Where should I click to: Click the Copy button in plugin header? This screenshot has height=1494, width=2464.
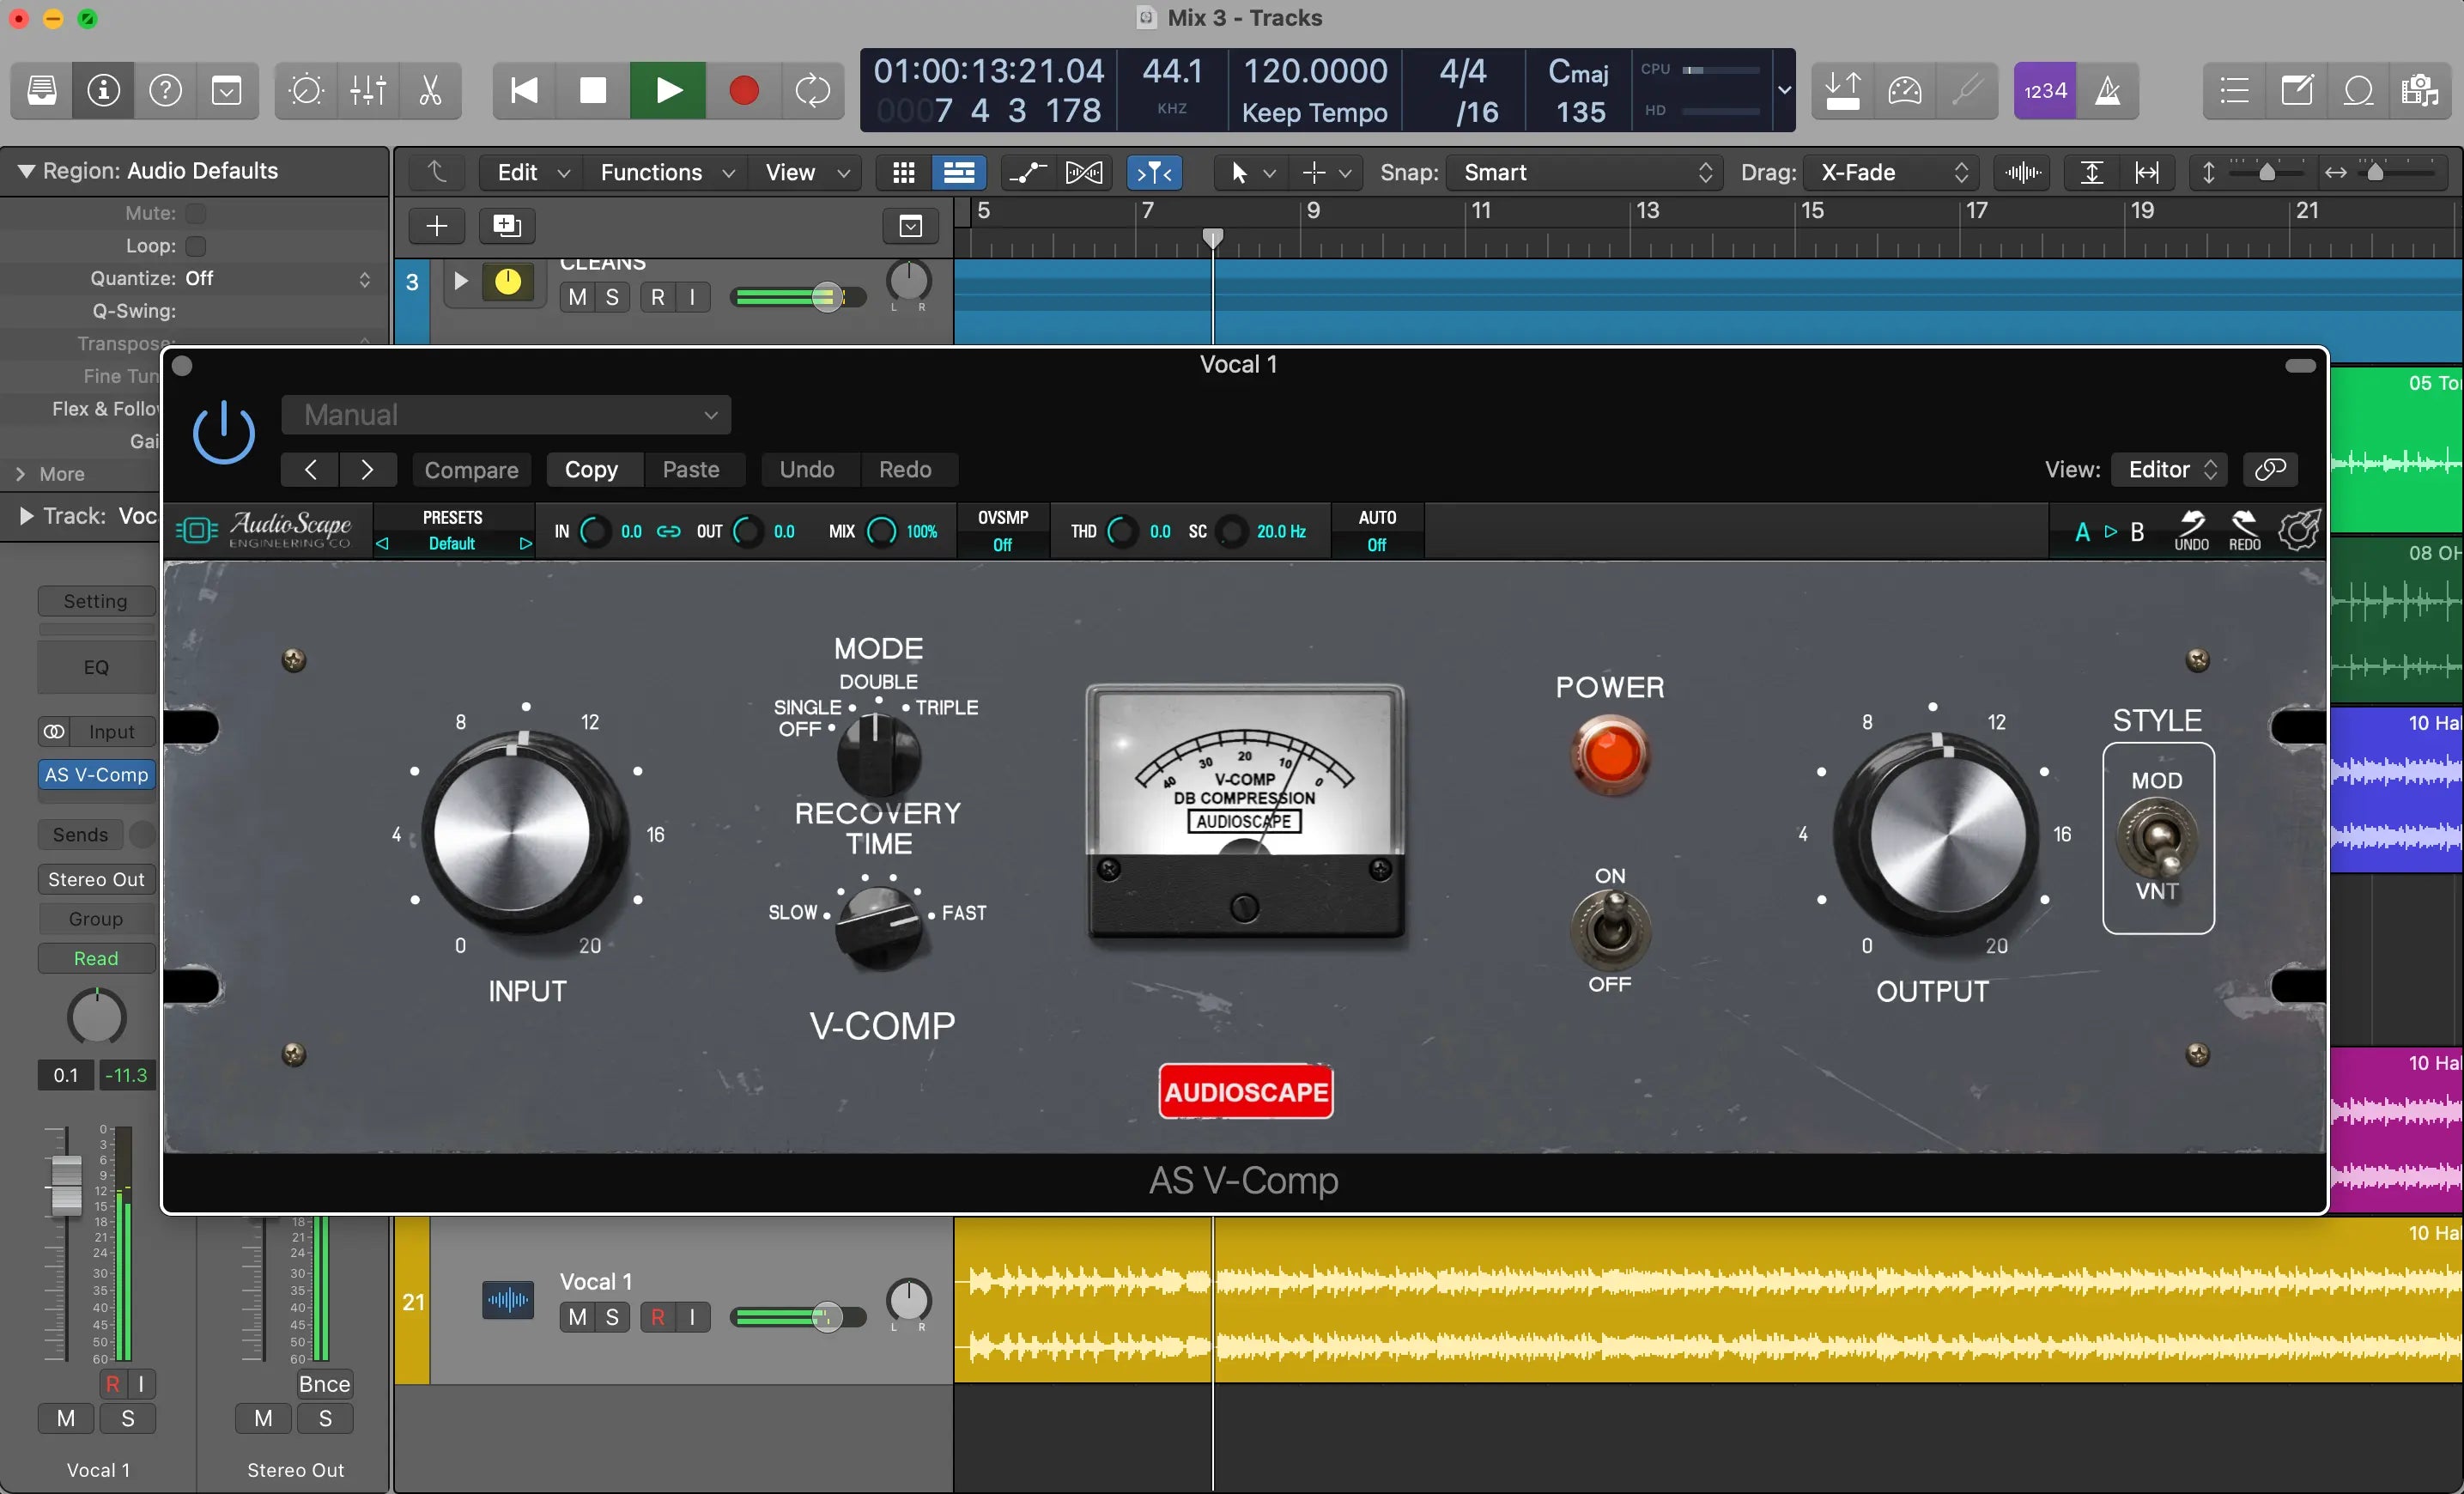pyautogui.click(x=591, y=470)
